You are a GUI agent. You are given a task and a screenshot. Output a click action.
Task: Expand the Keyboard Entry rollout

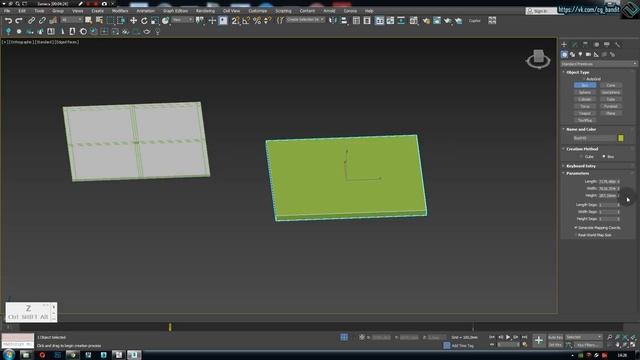point(581,166)
